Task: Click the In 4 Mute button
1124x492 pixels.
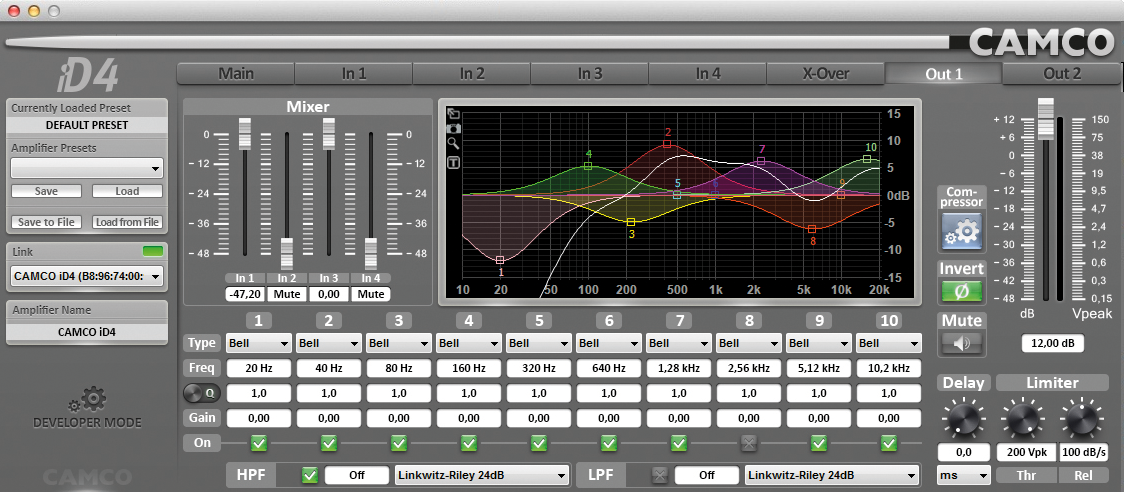Action: click(x=371, y=294)
